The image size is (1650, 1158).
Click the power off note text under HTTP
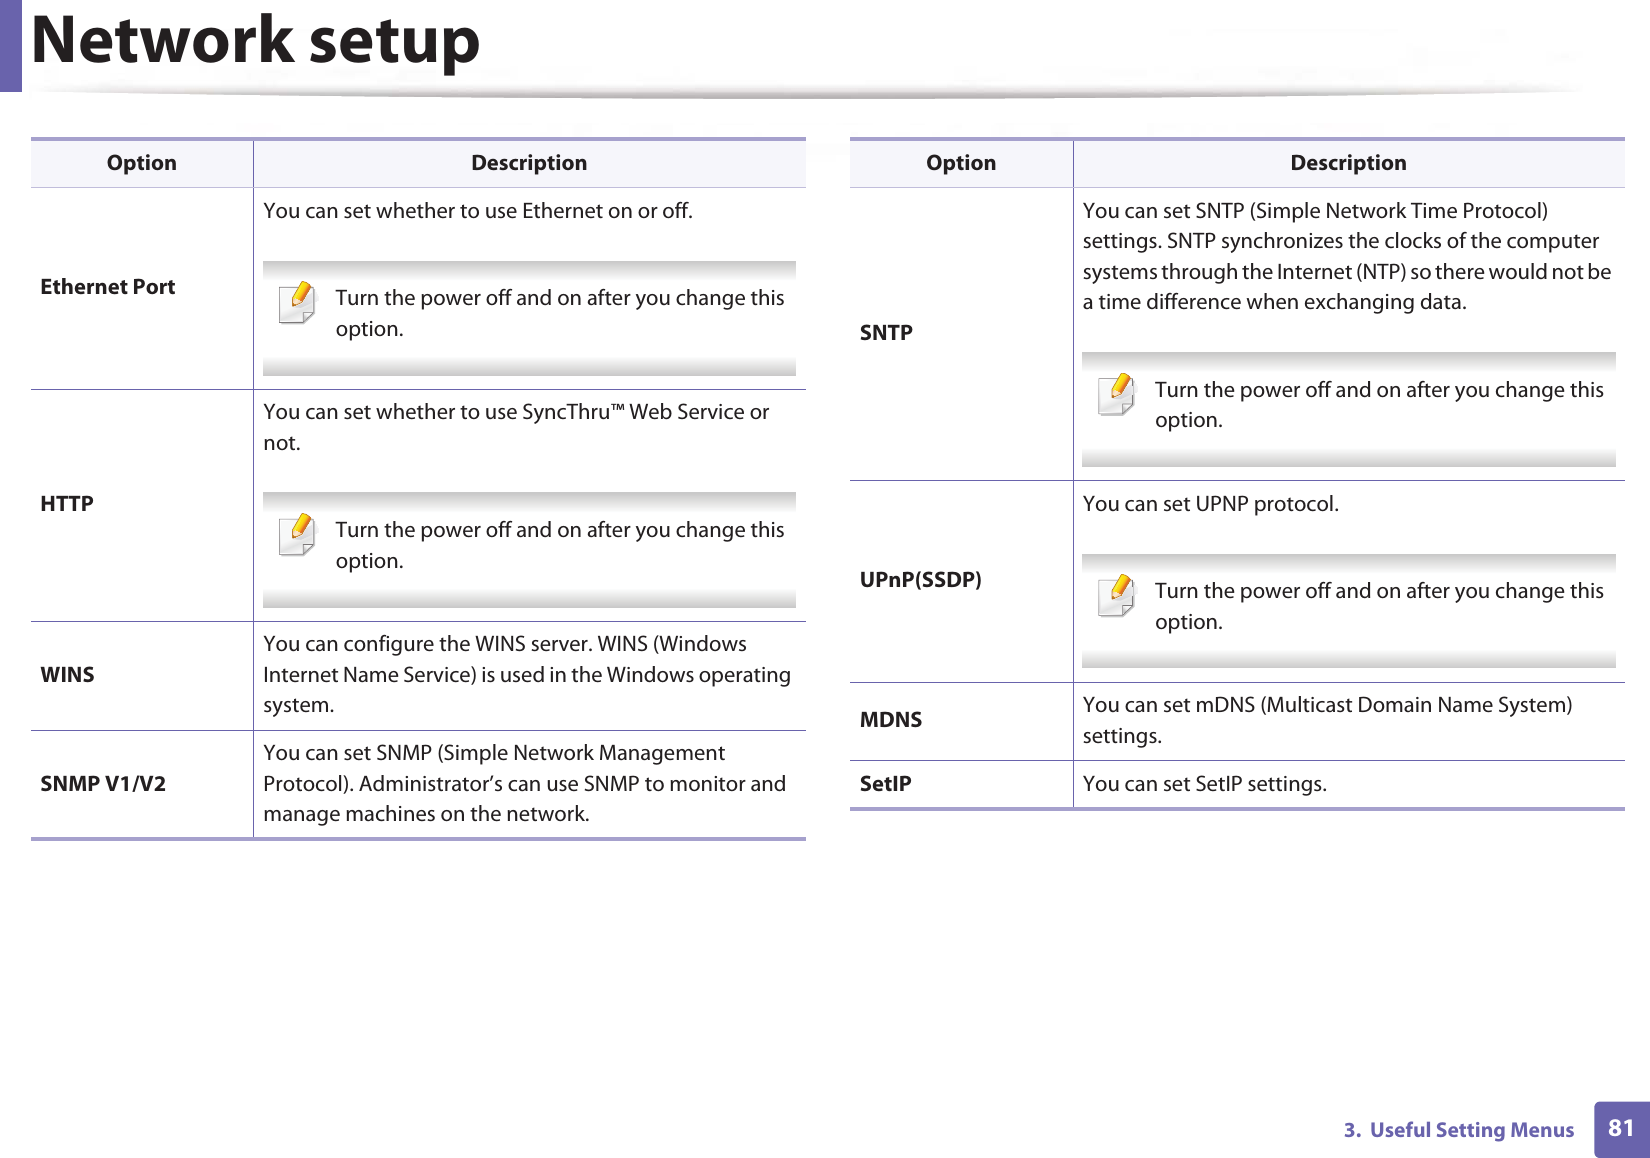coord(560,546)
